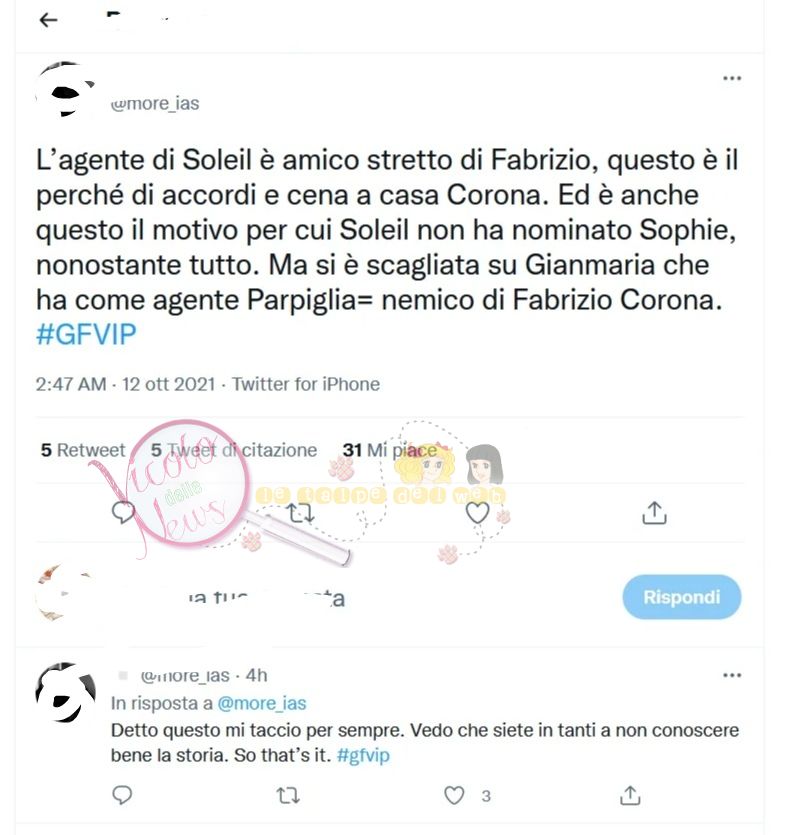Open the #GFVIP hashtag in main tweet
This screenshot has width=789, height=835.
pos(86,334)
